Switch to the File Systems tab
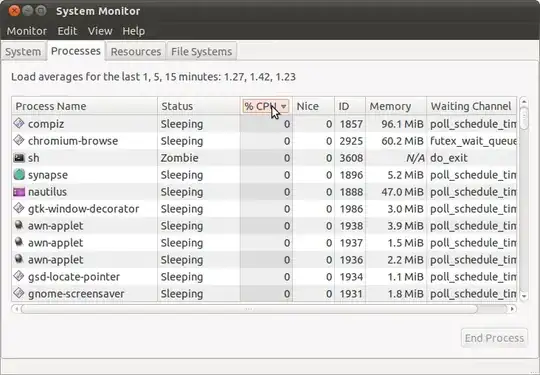Viewport: 540px width, 375px height. click(201, 52)
